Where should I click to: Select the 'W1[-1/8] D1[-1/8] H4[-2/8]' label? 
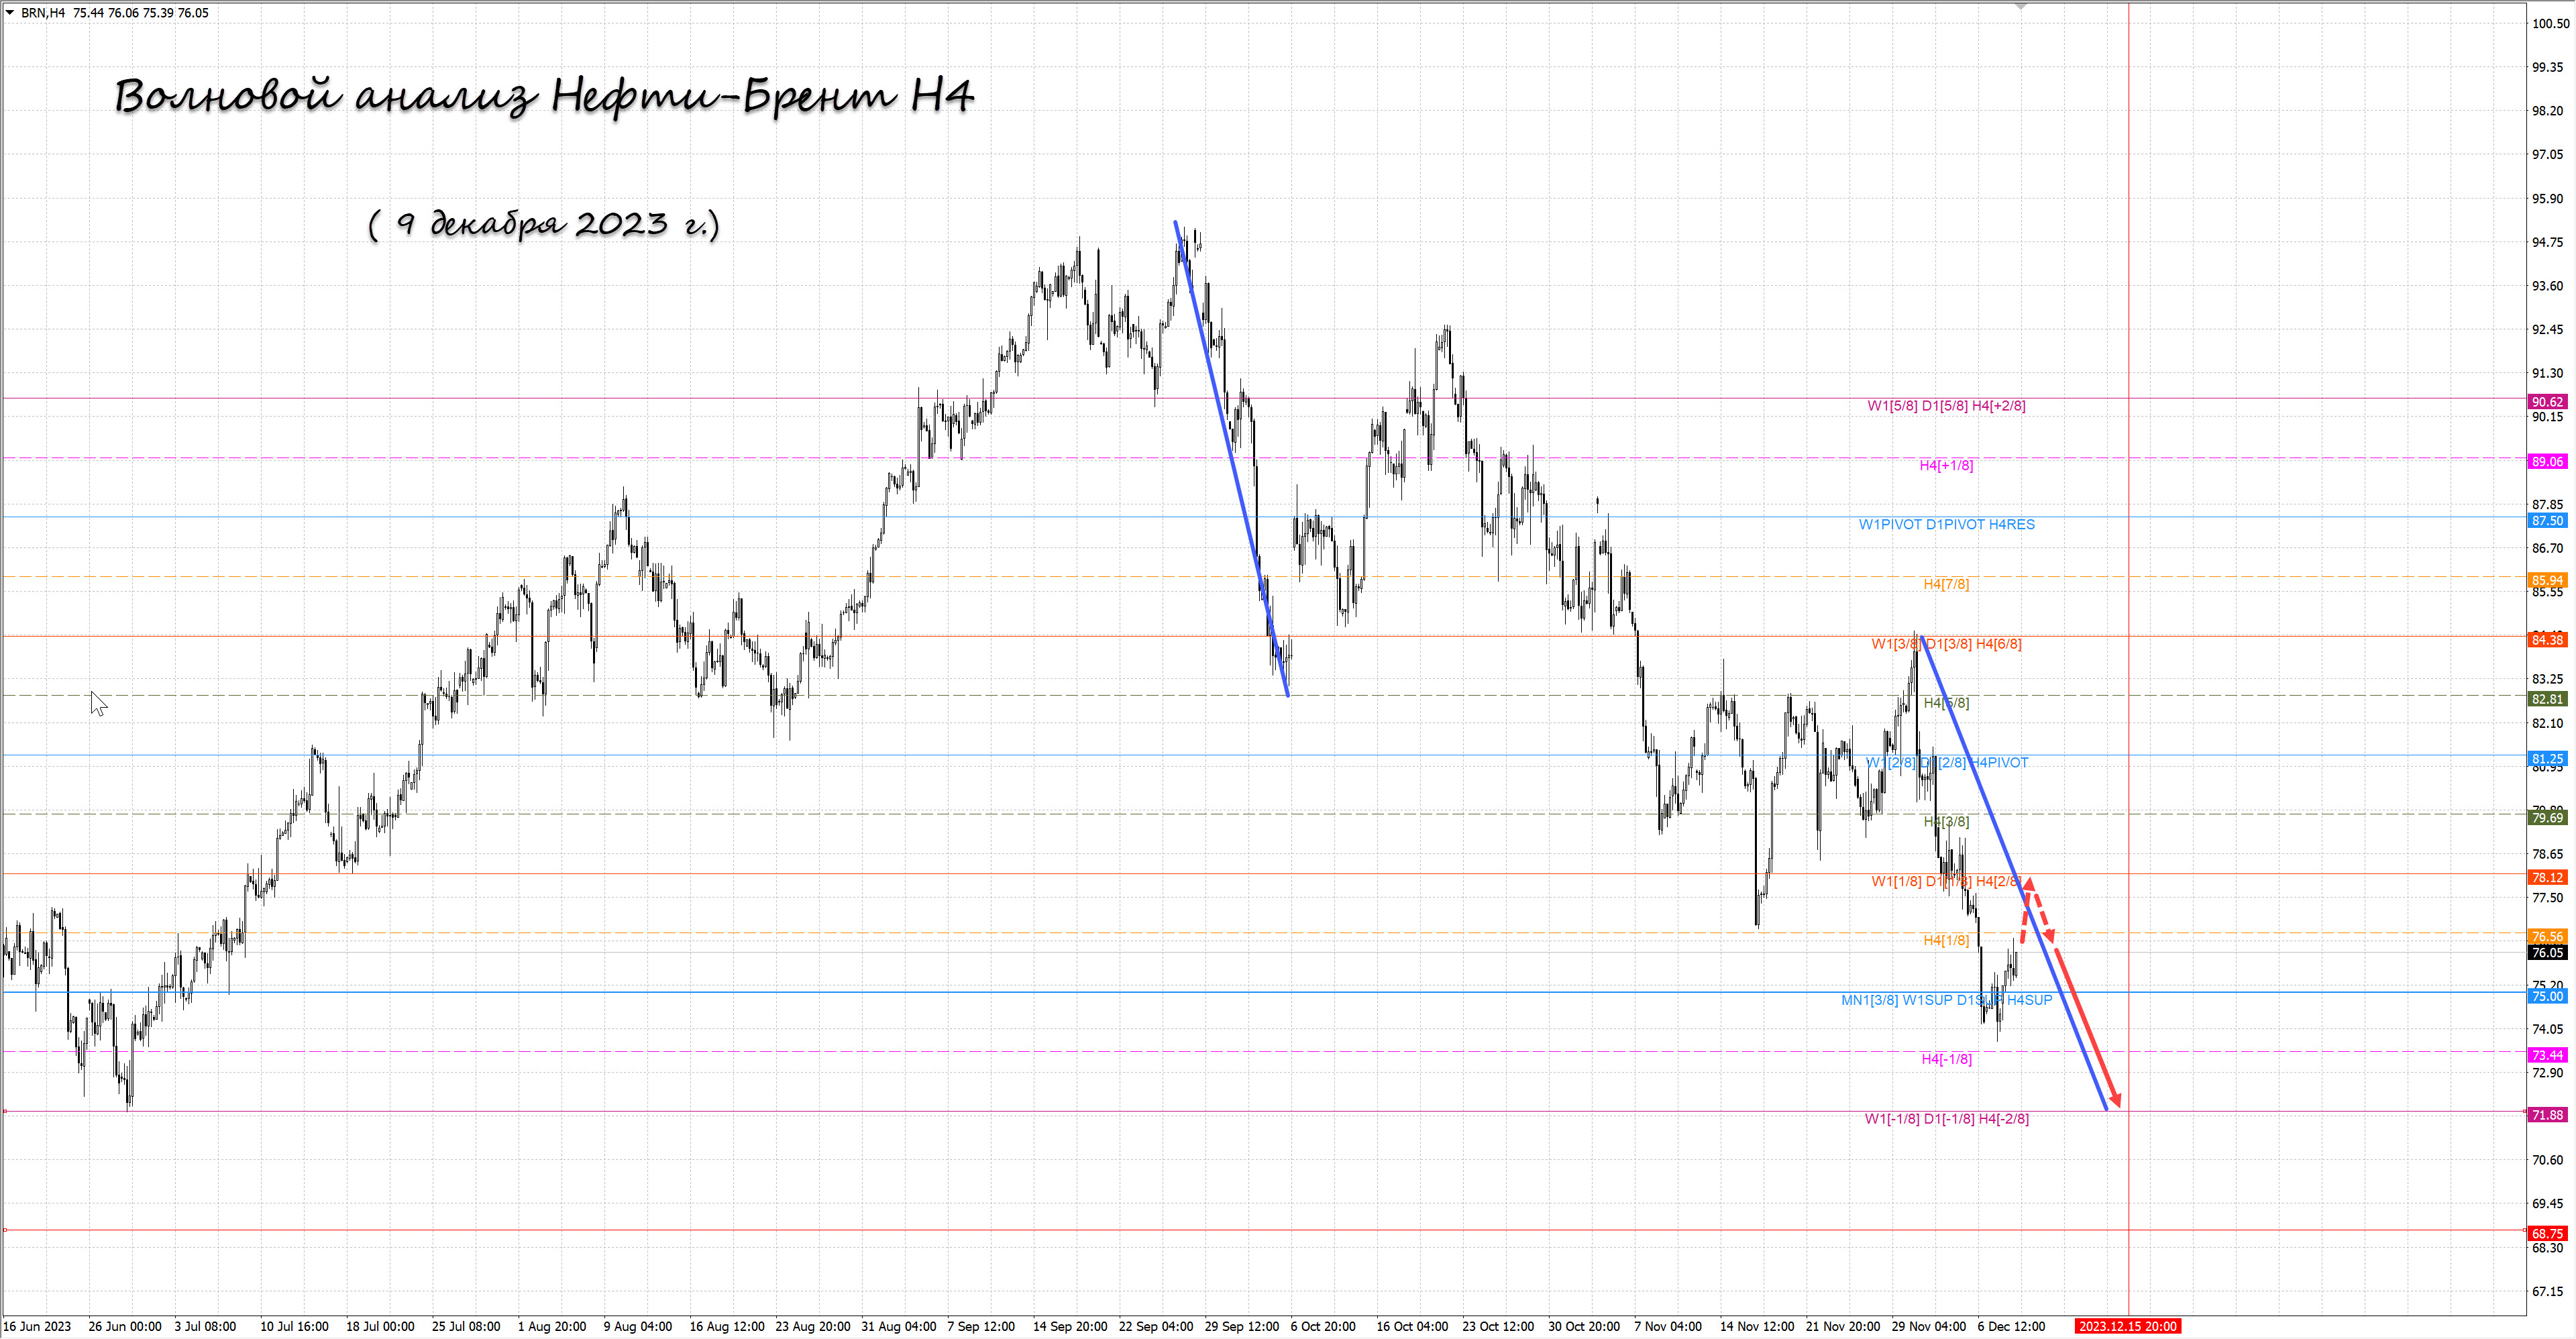1946,1119
